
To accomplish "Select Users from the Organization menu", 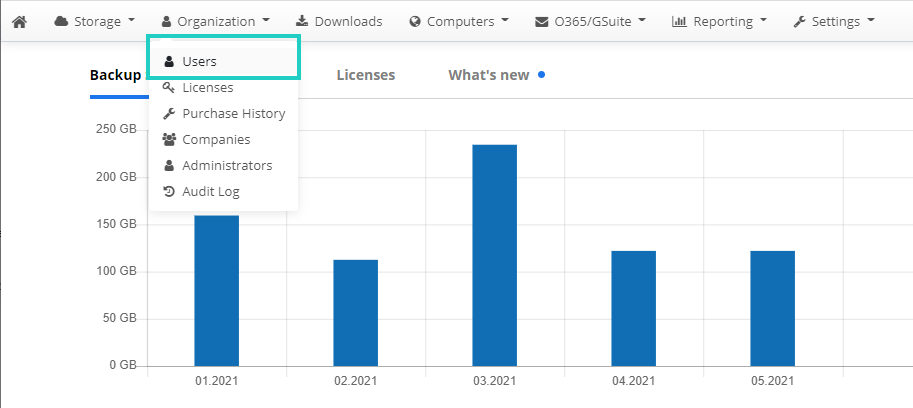I will [223, 61].
